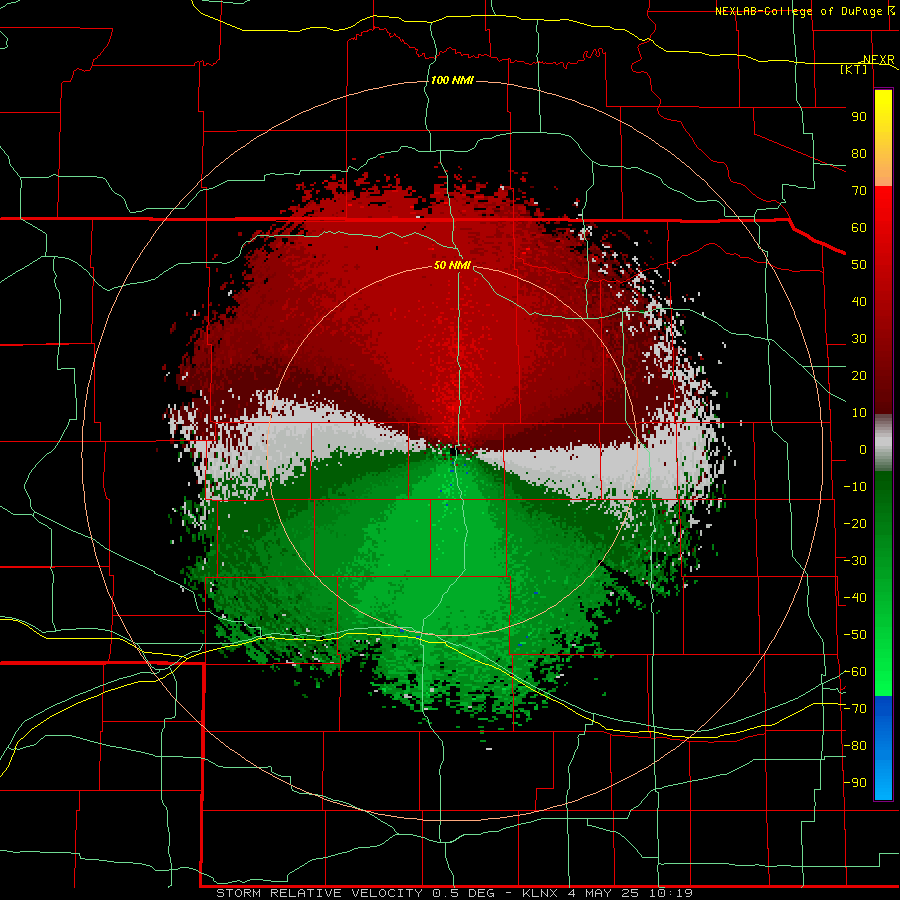The width and height of the screenshot is (900, 900).
Task: Click the 90 value on the velocity scale
Action: click(859, 117)
